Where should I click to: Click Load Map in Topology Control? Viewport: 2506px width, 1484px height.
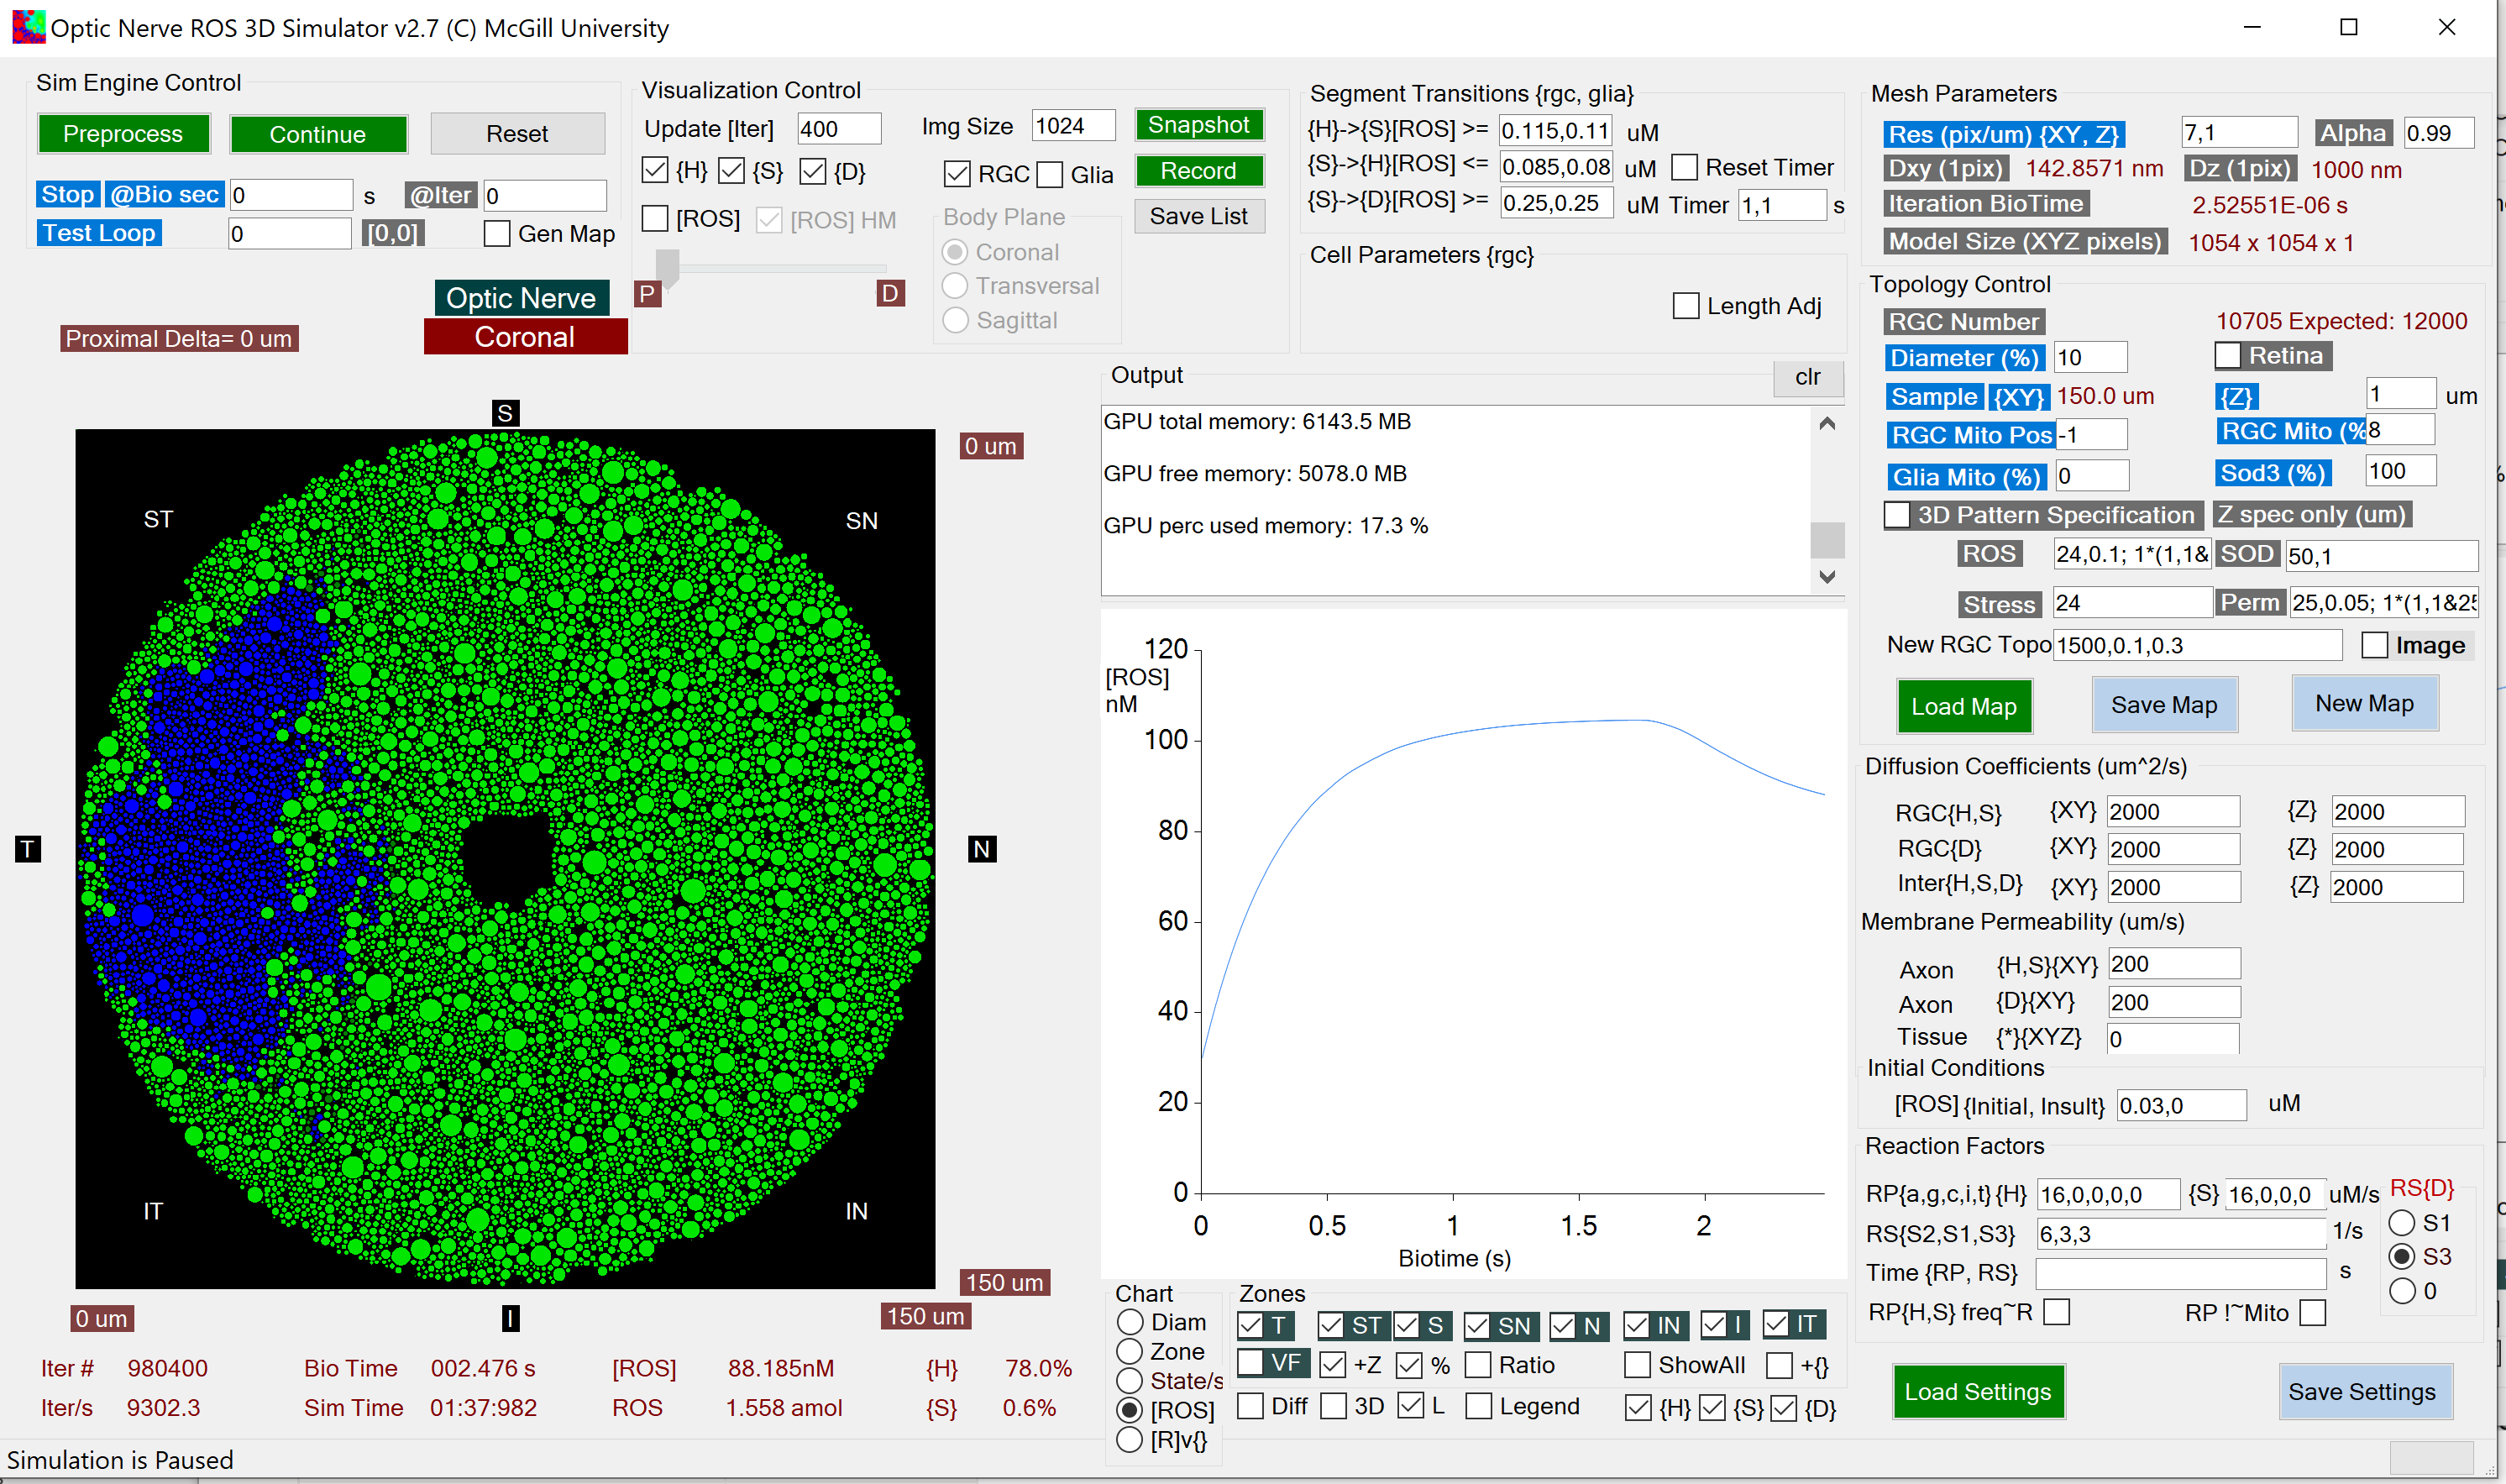[1964, 706]
